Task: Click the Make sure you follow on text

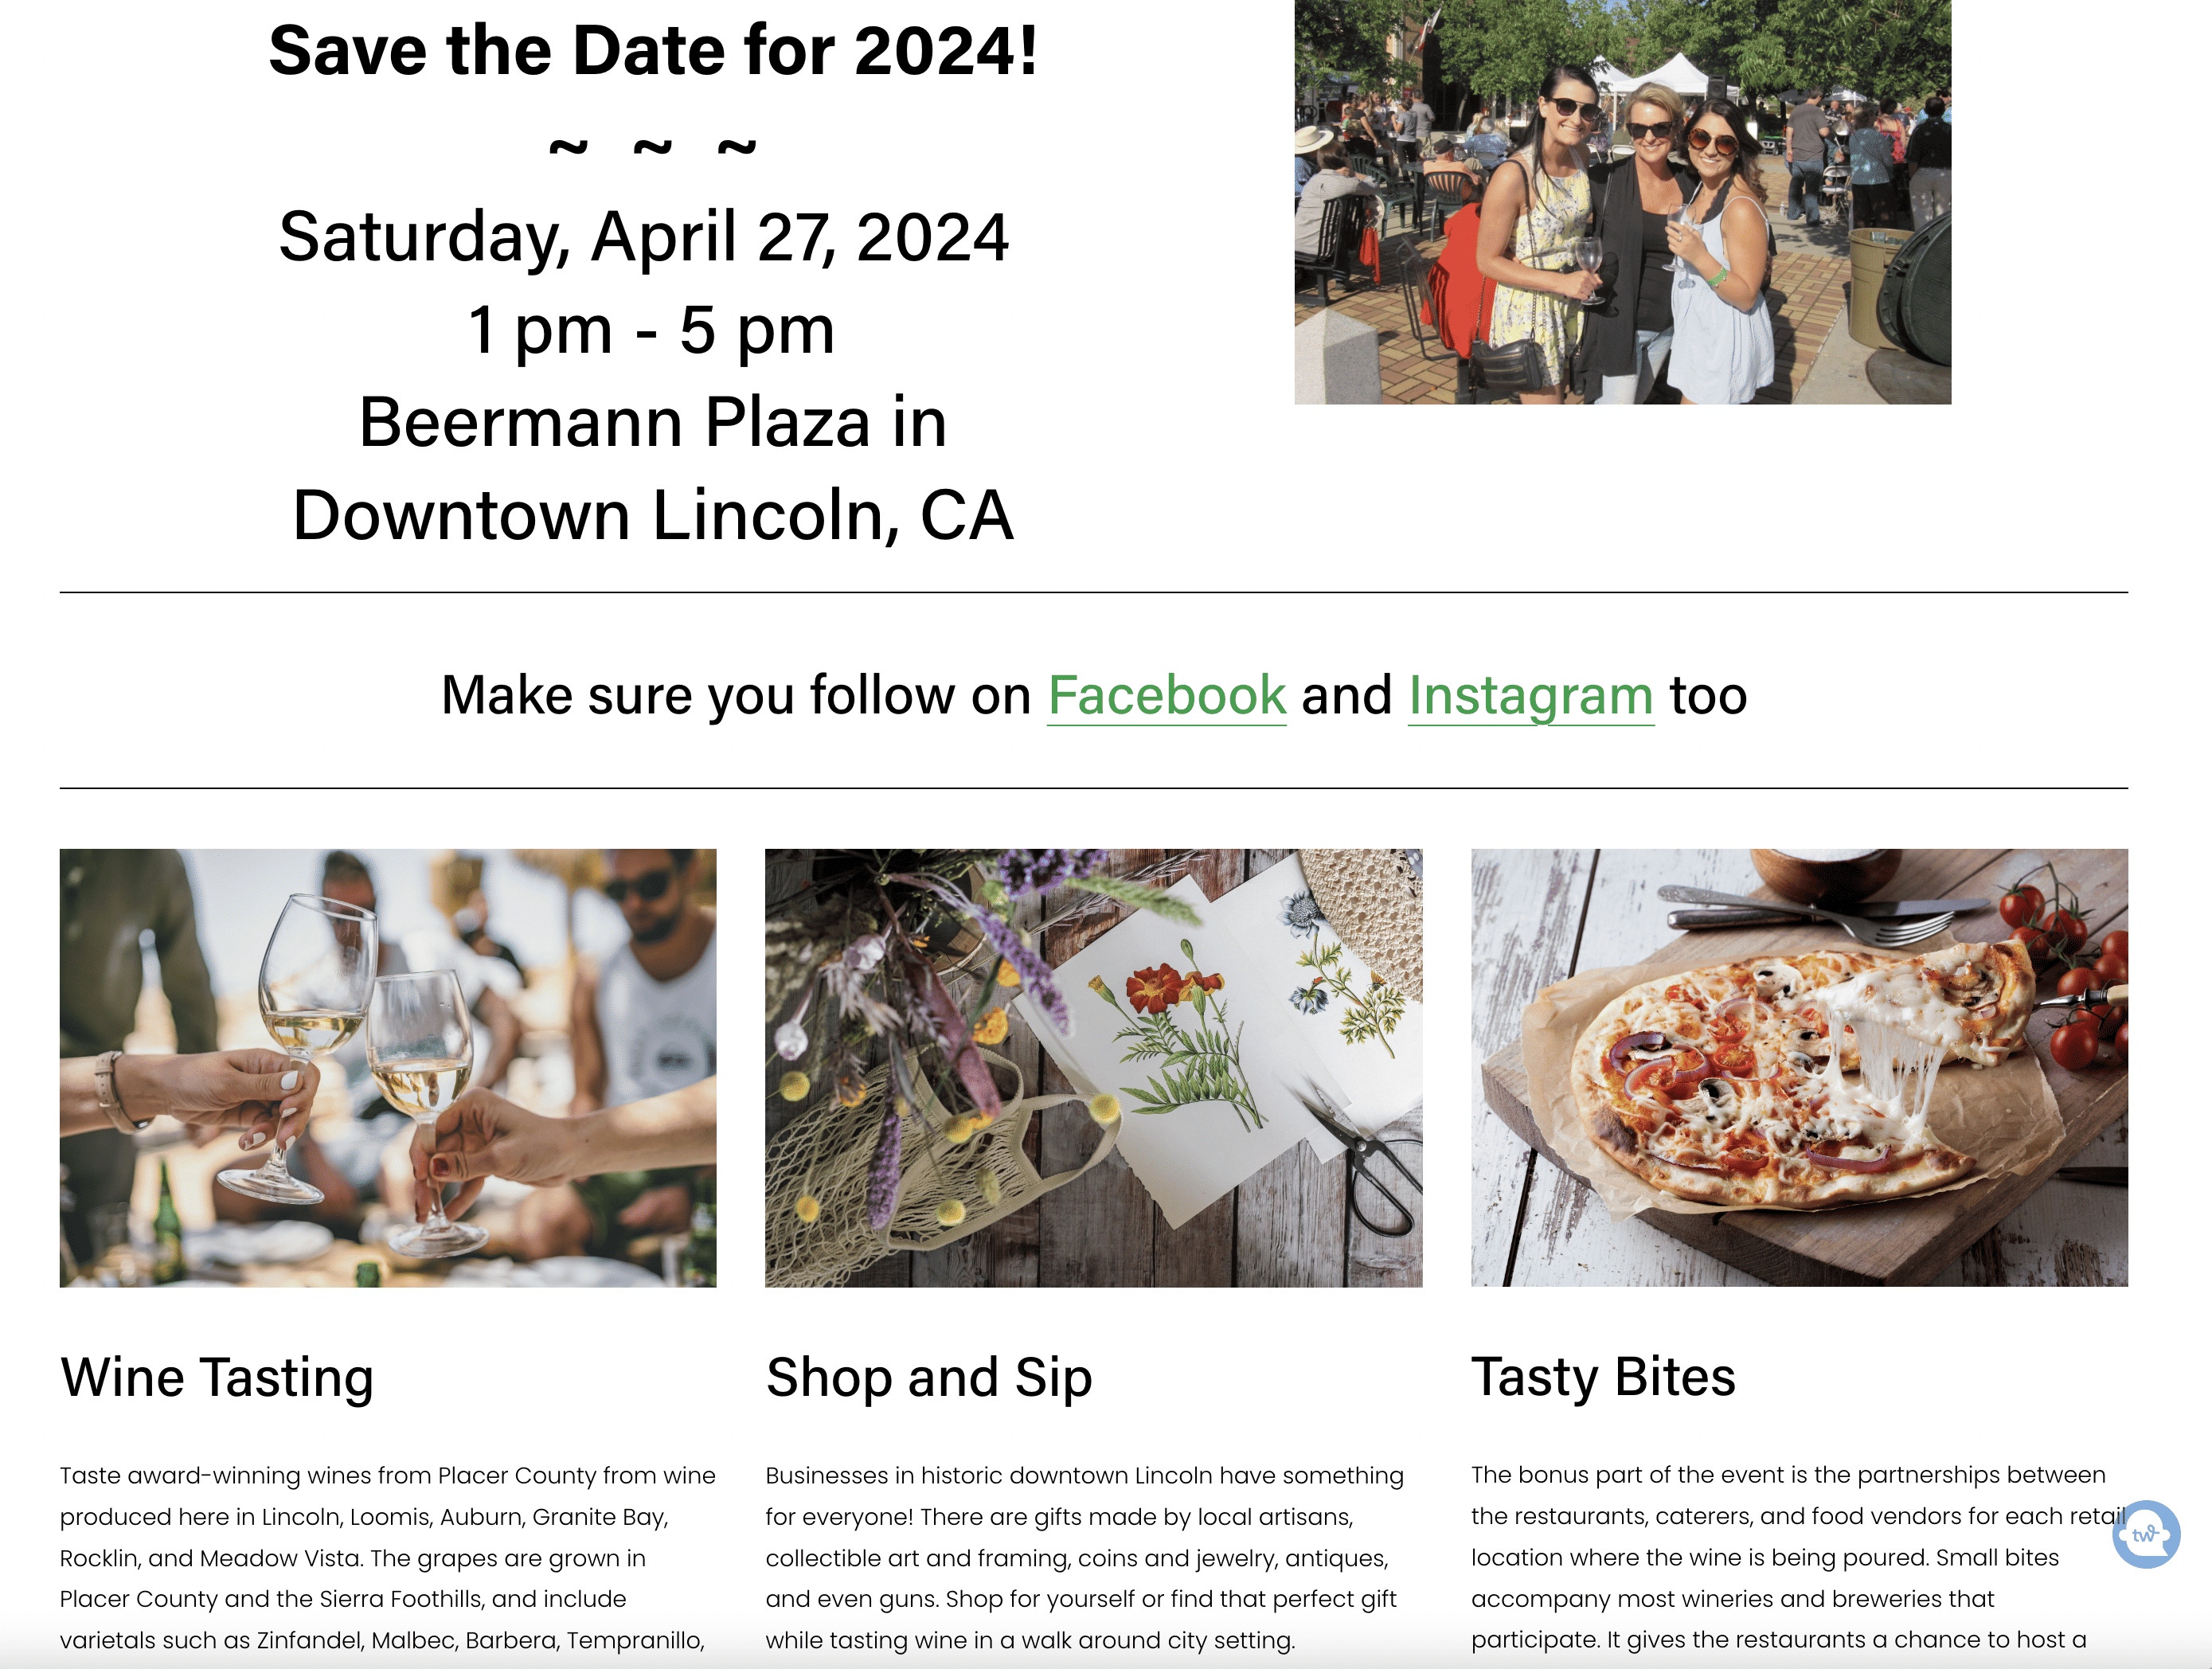Action: point(736,695)
